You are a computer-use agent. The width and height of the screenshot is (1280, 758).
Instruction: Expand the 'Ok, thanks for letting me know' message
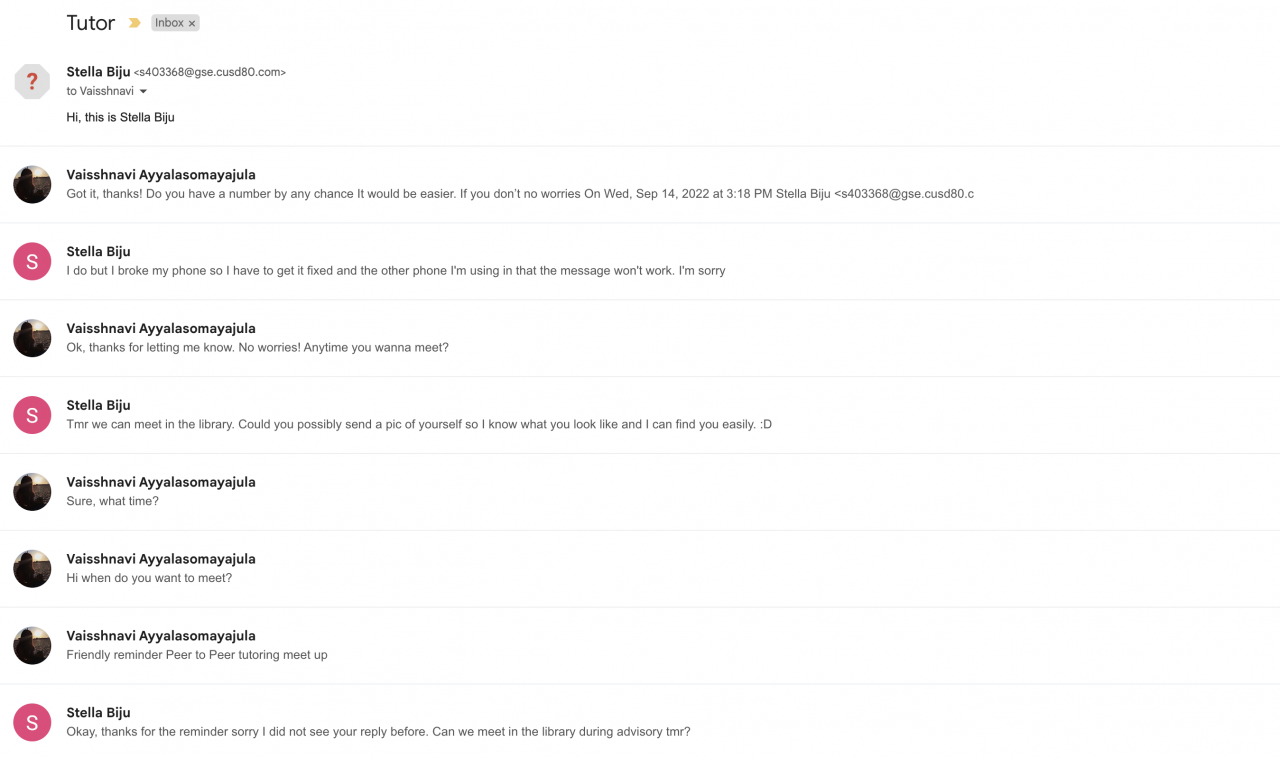tap(257, 347)
